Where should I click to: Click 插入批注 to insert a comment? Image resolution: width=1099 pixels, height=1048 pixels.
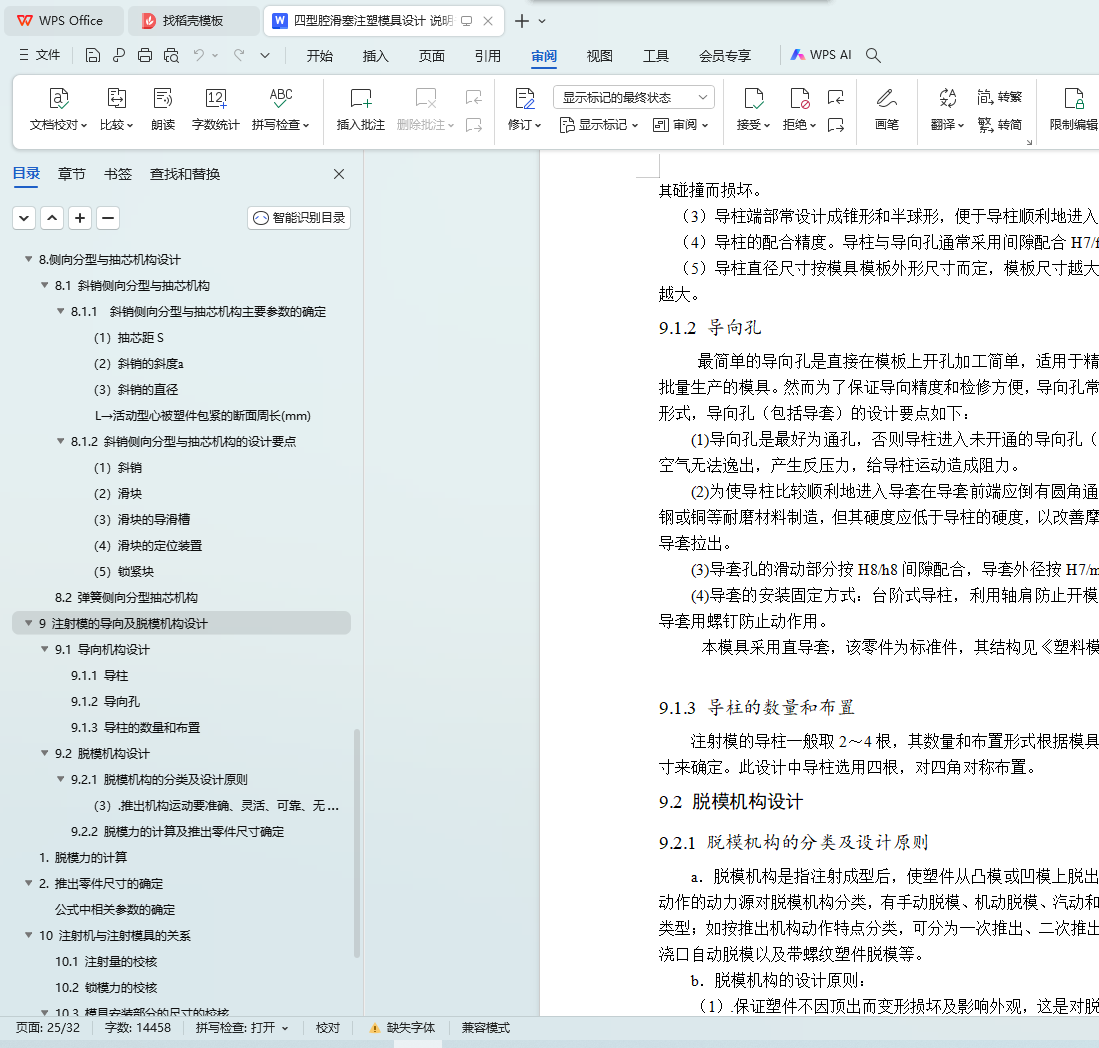360,109
